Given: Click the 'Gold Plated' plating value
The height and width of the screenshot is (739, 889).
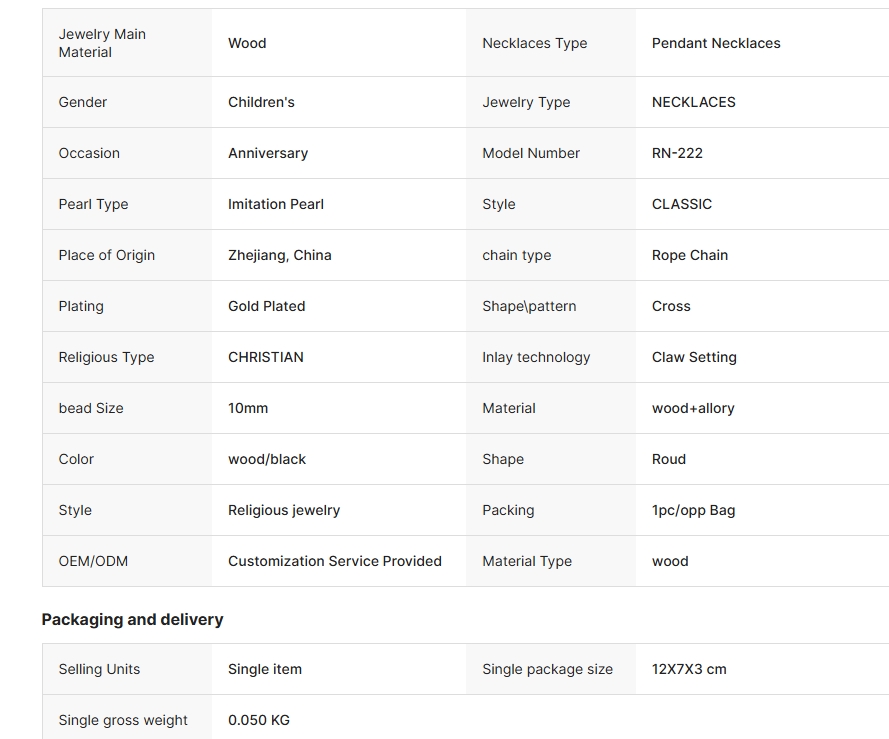Looking at the screenshot, I should 267,306.
